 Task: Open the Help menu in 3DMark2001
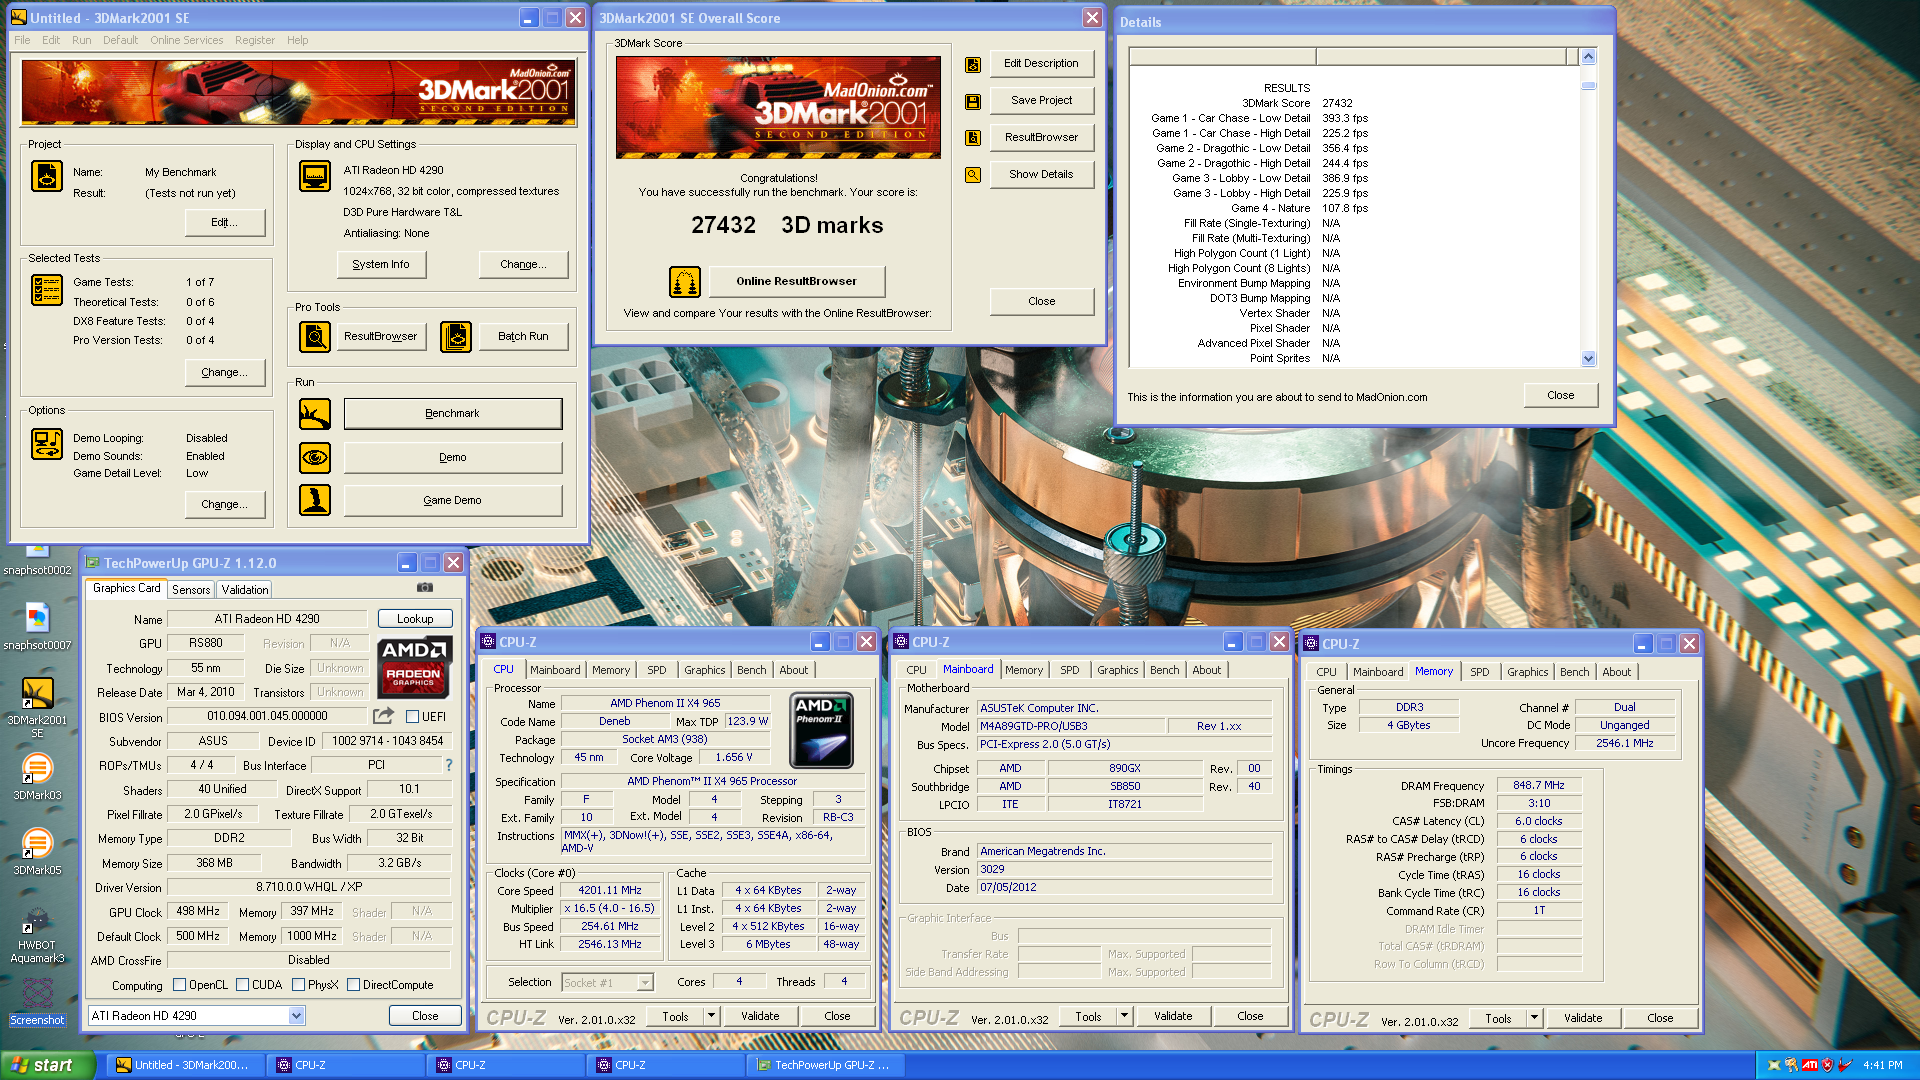pos(297,40)
